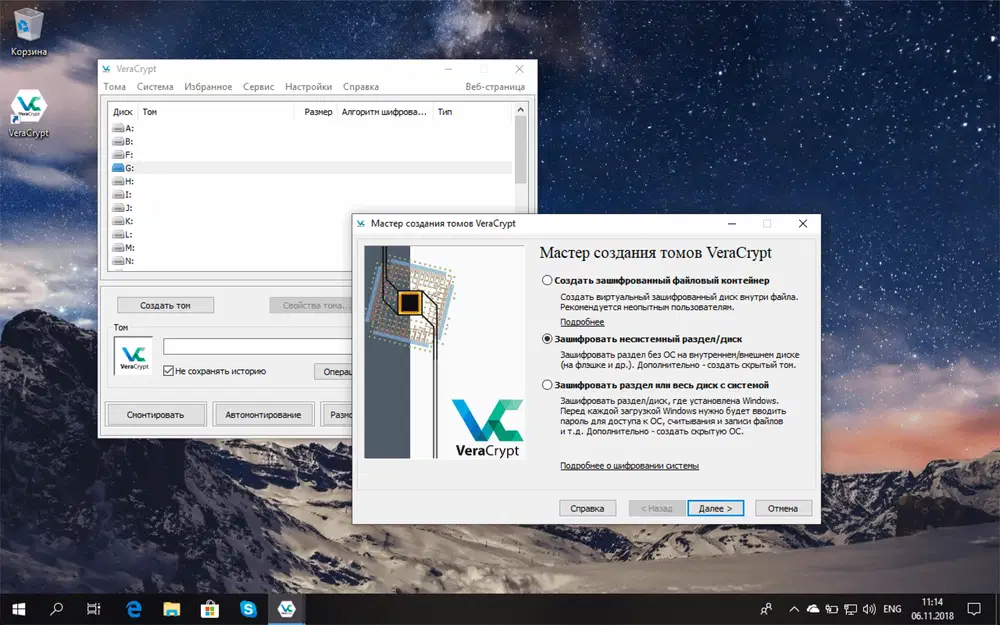Viewport: 1000px width, 625px height.
Task: Select drive F: icon in VeraCrypt list
Action: pos(118,155)
